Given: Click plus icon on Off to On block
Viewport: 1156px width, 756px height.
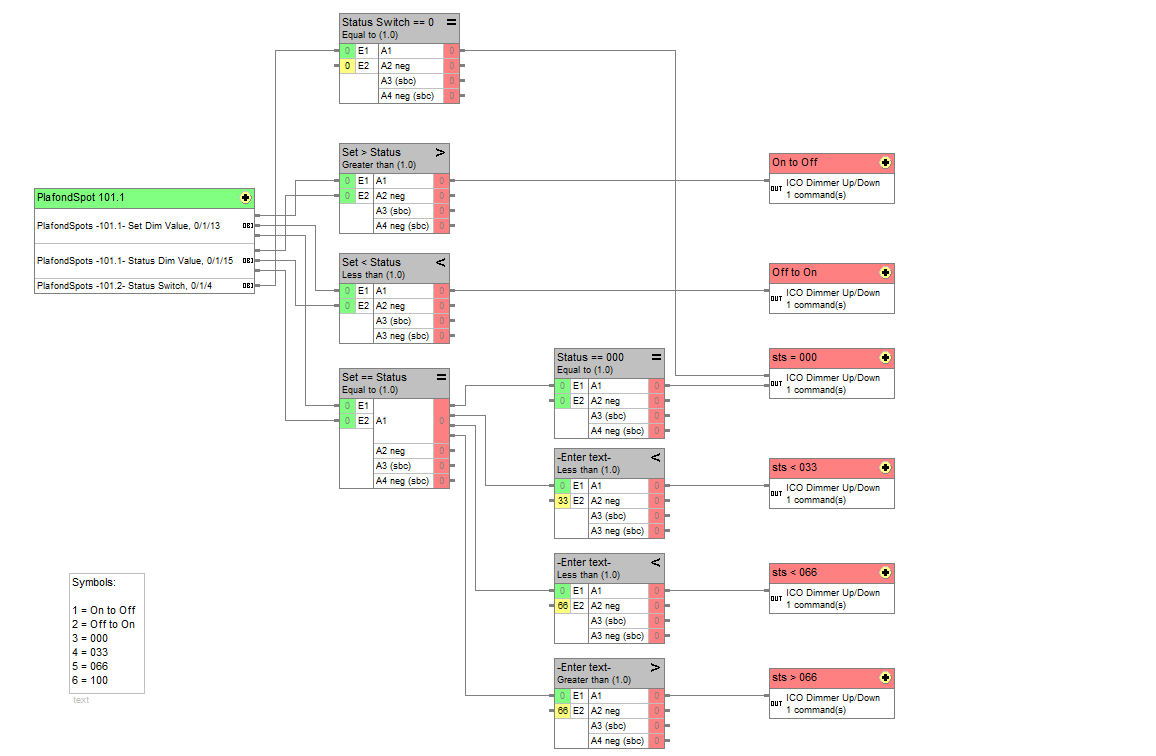Looking at the screenshot, I should point(885,273).
